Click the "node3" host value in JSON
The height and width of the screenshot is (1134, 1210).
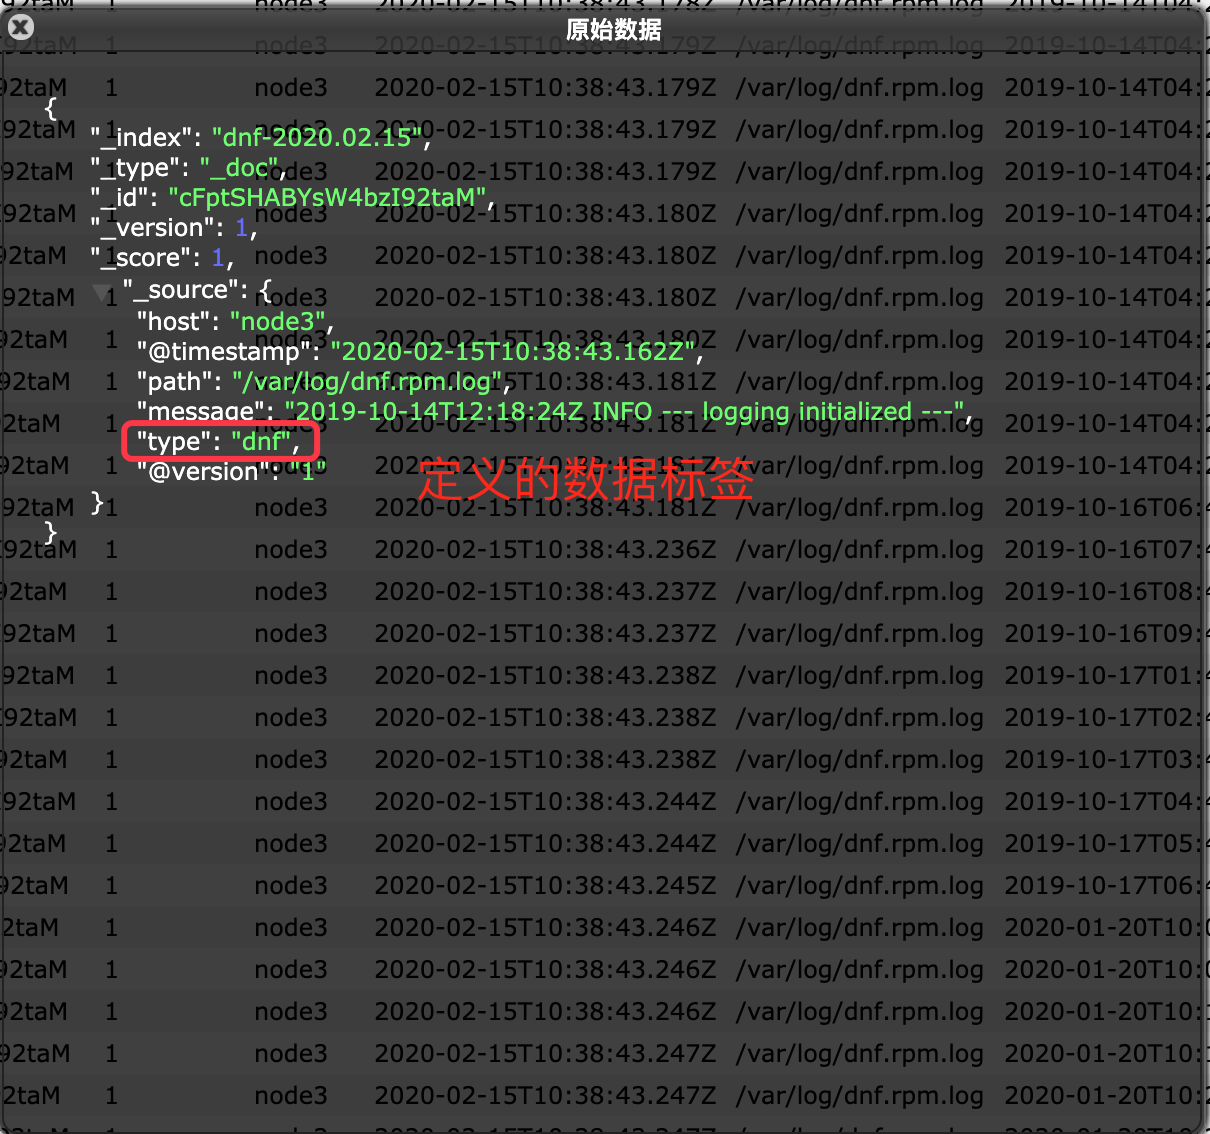pyautogui.click(x=277, y=321)
